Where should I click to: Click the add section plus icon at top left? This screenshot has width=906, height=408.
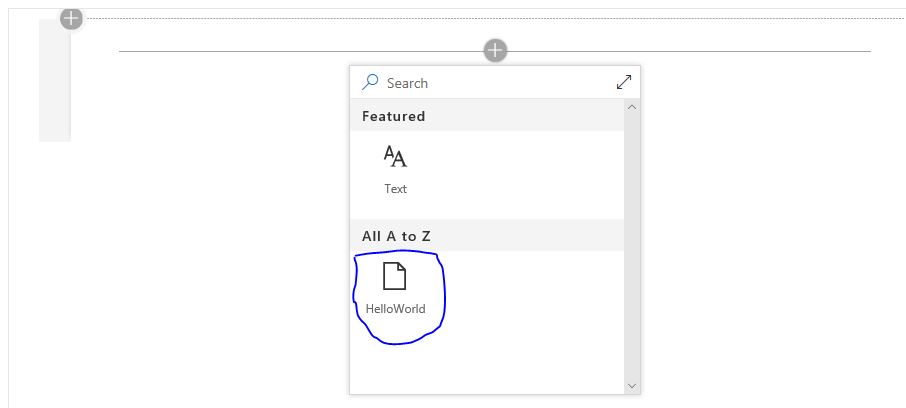point(71,17)
